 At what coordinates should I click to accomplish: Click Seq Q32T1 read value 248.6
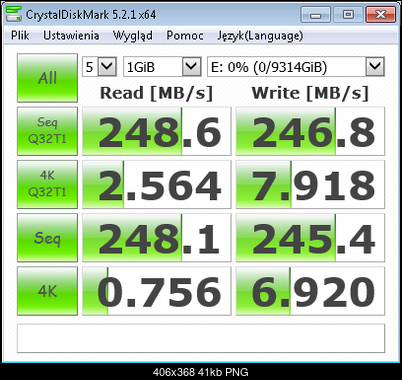pyautogui.click(x=157, y=131)
